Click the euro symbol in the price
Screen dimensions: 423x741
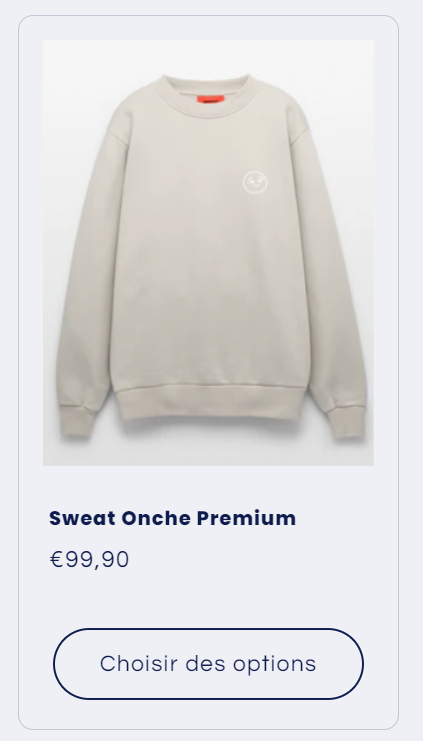pyautogui.click(x=56, y=560)
